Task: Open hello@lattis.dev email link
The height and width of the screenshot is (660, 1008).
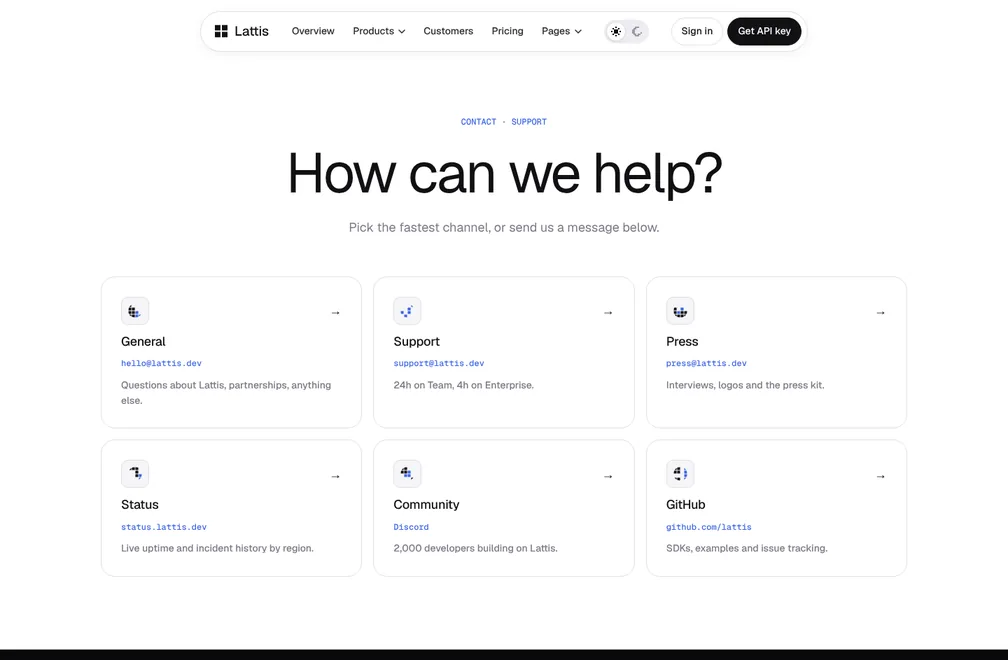Action: [x=161, y=363]
